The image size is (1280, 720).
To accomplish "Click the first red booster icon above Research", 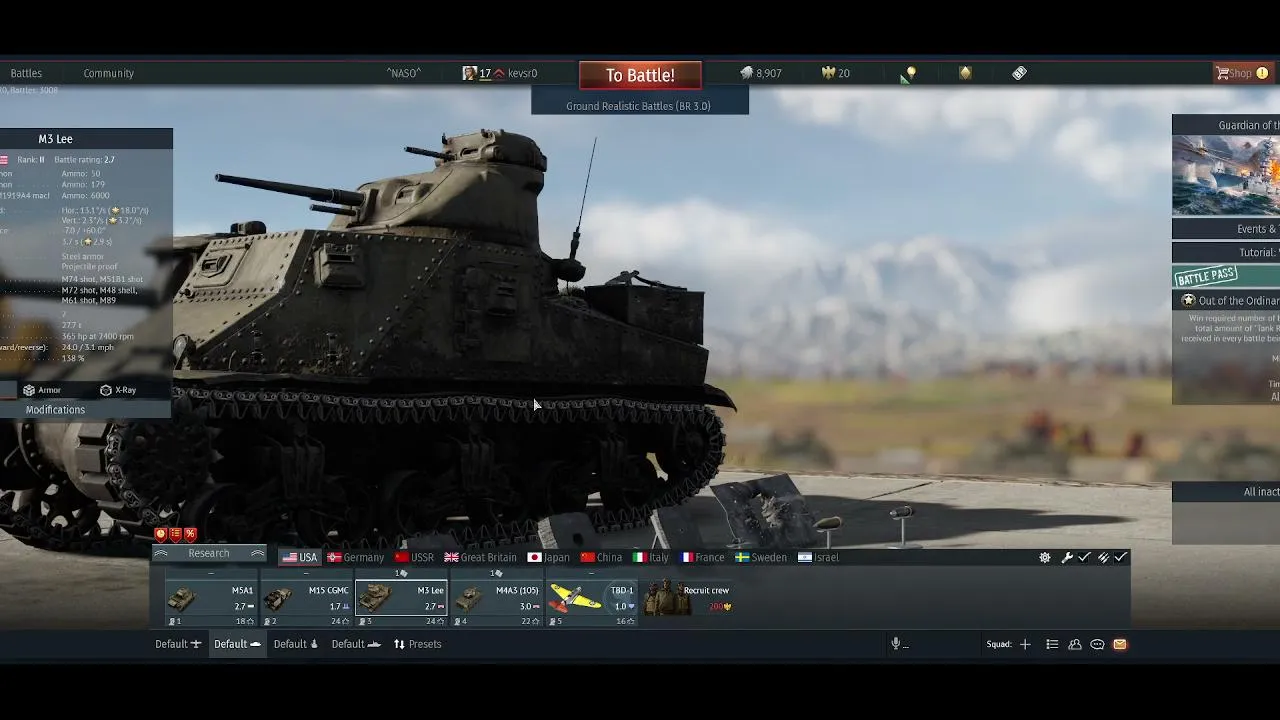I will [x=160, y=535].
